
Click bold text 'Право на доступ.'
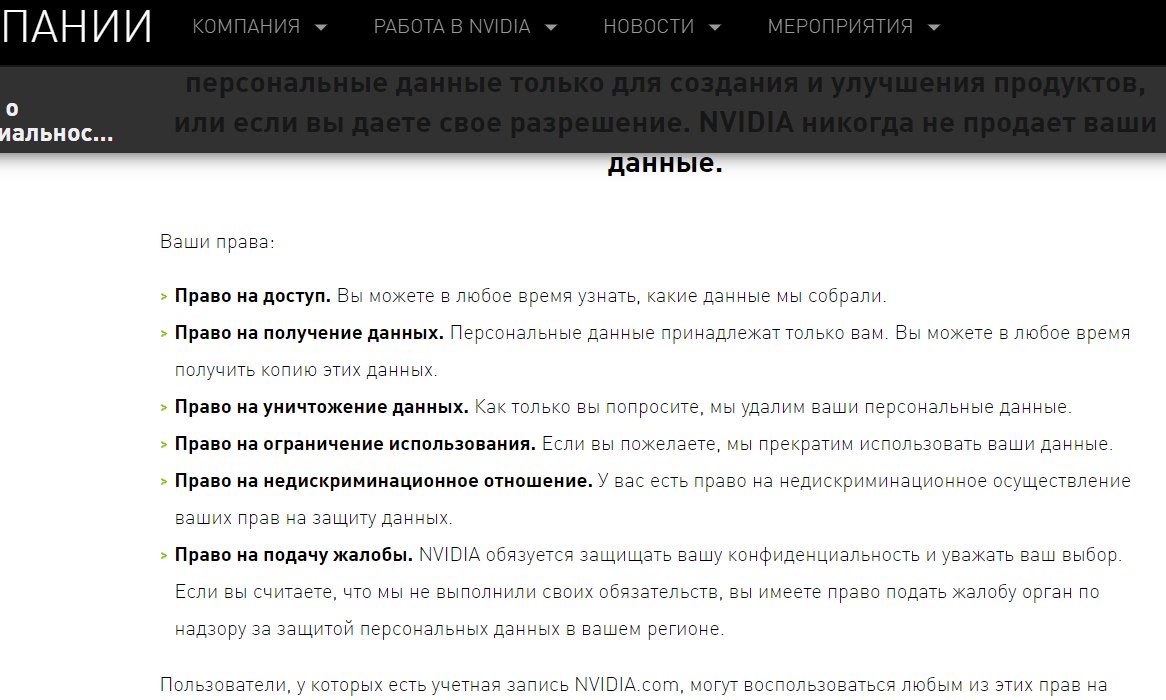click(x=253, y=296)
